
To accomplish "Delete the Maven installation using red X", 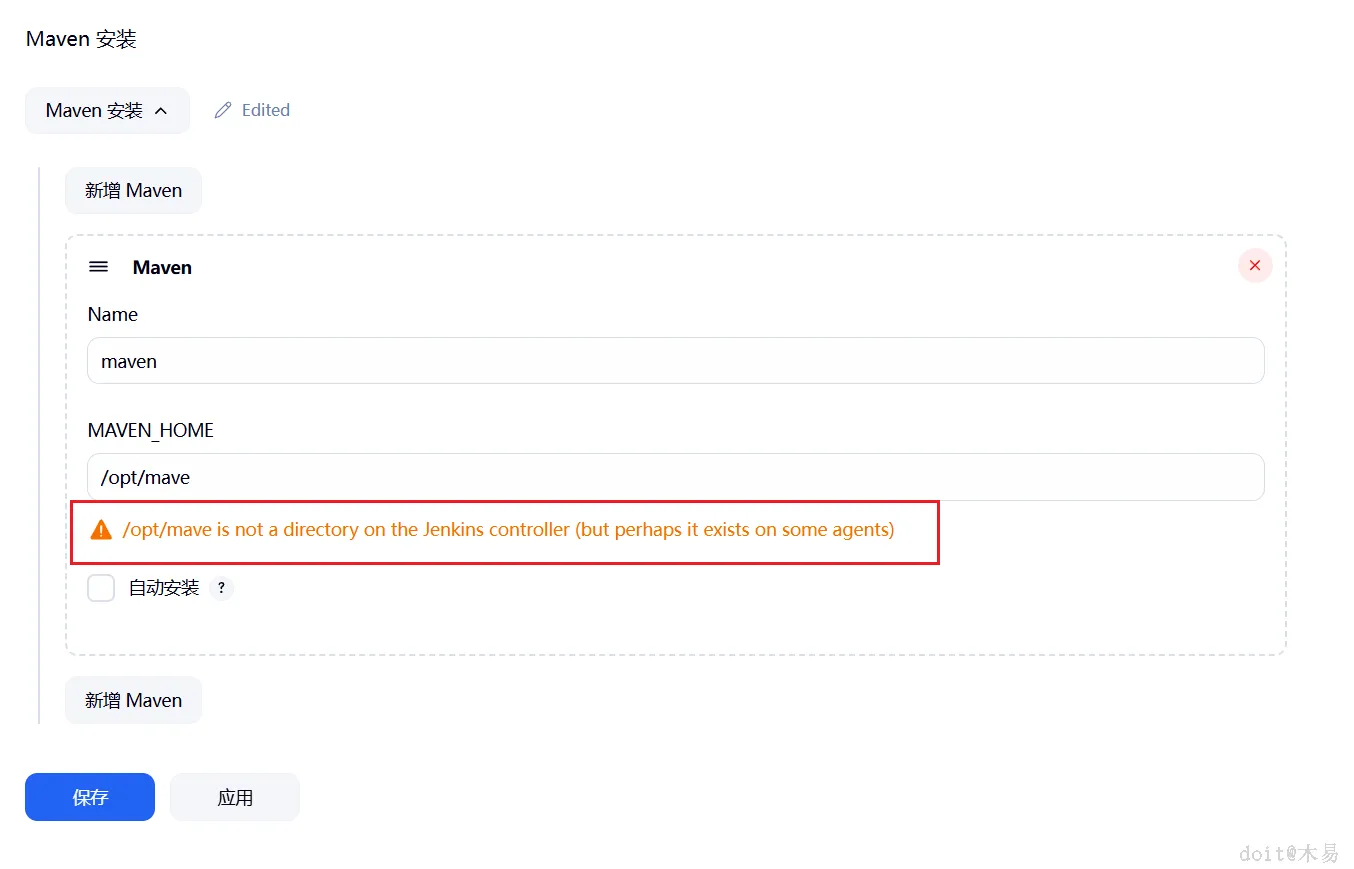I will (1255, 266).
